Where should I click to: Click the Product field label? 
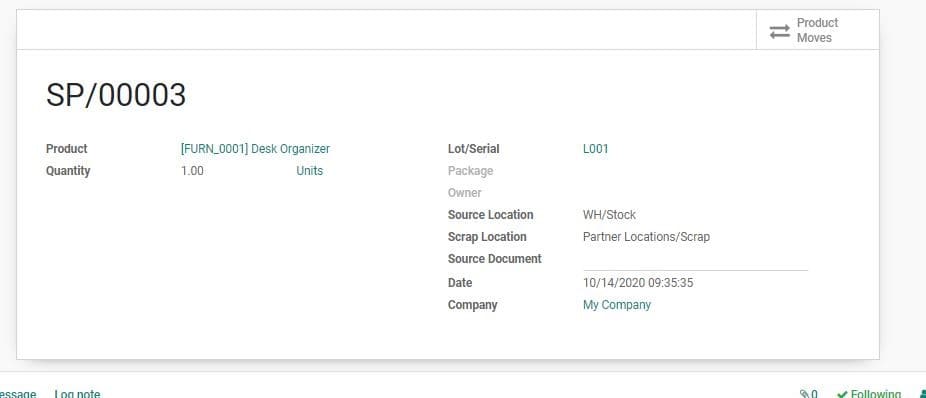click(66, 149)
